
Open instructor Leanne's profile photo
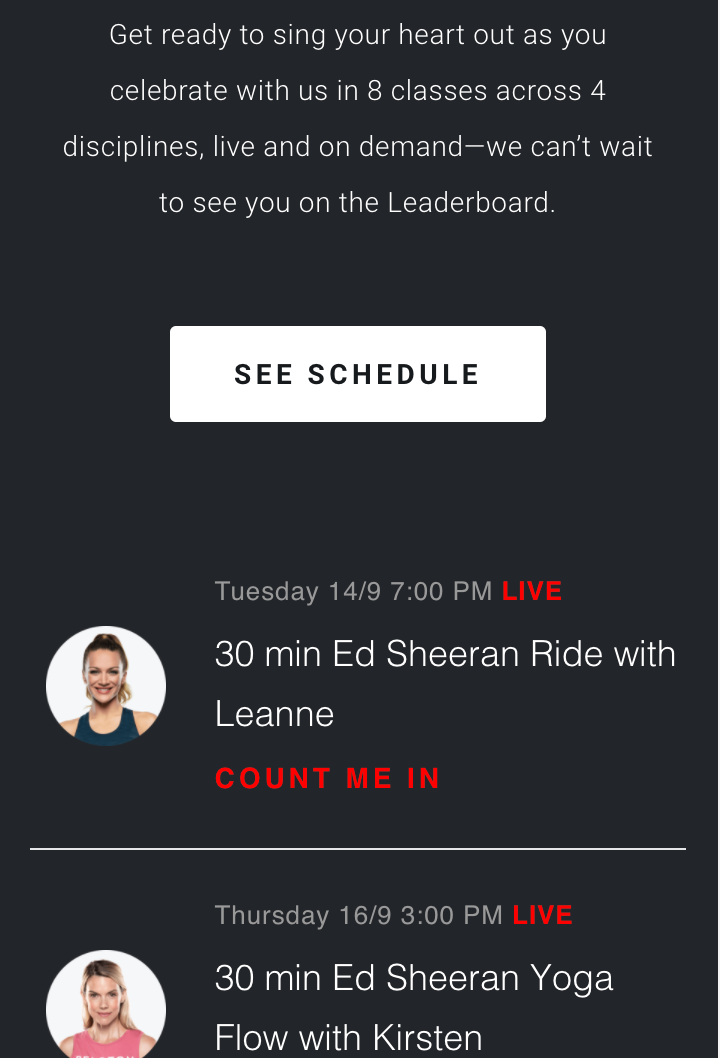(106, 686)
